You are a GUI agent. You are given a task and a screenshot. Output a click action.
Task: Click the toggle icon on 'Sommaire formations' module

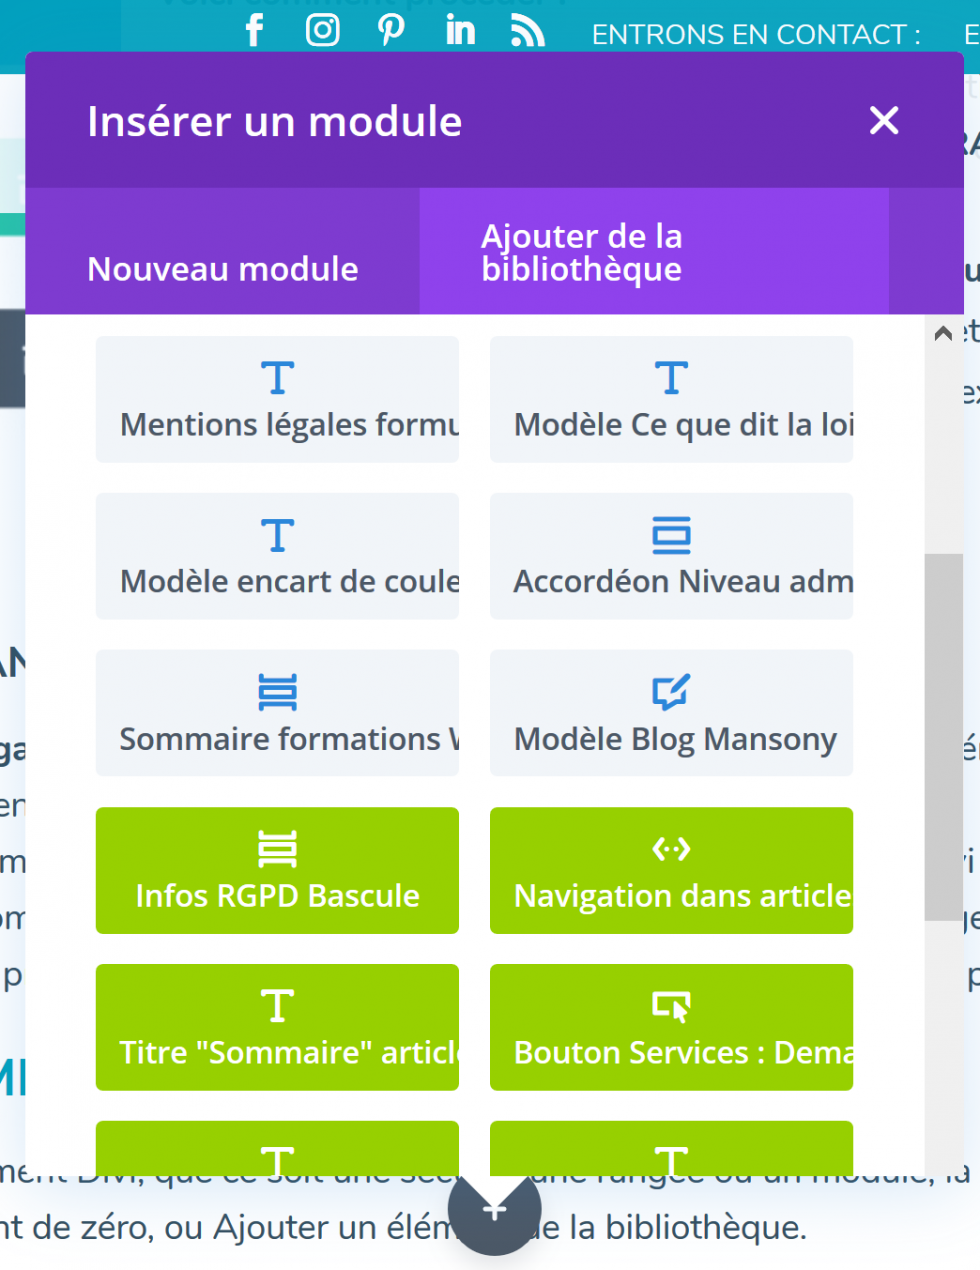(277, 690)
